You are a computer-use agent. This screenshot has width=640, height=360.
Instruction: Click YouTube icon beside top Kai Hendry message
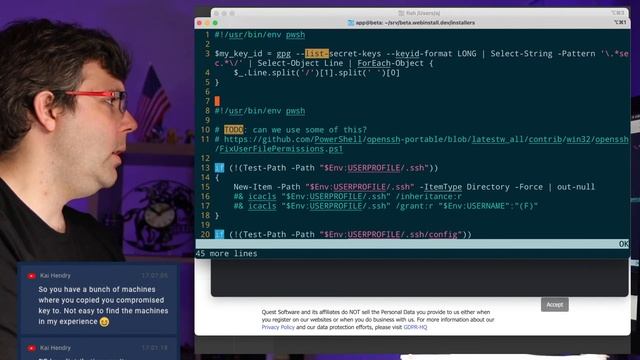pyautogui.click(x=31, y=276)
